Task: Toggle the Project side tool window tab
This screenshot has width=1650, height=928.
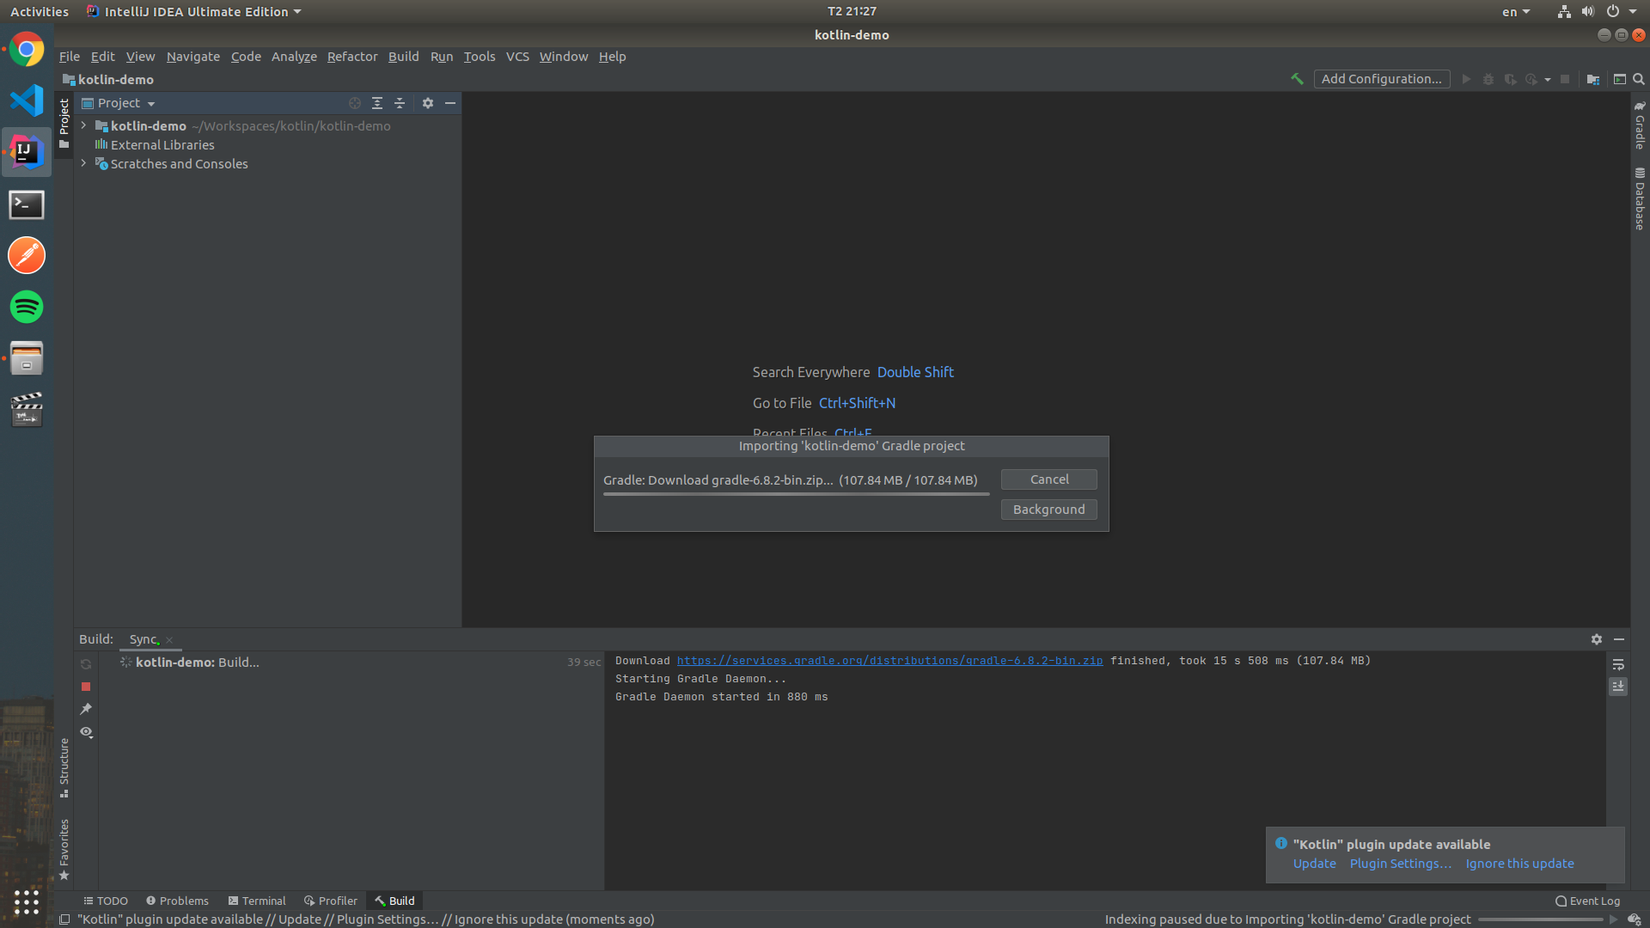Action: 64,123
